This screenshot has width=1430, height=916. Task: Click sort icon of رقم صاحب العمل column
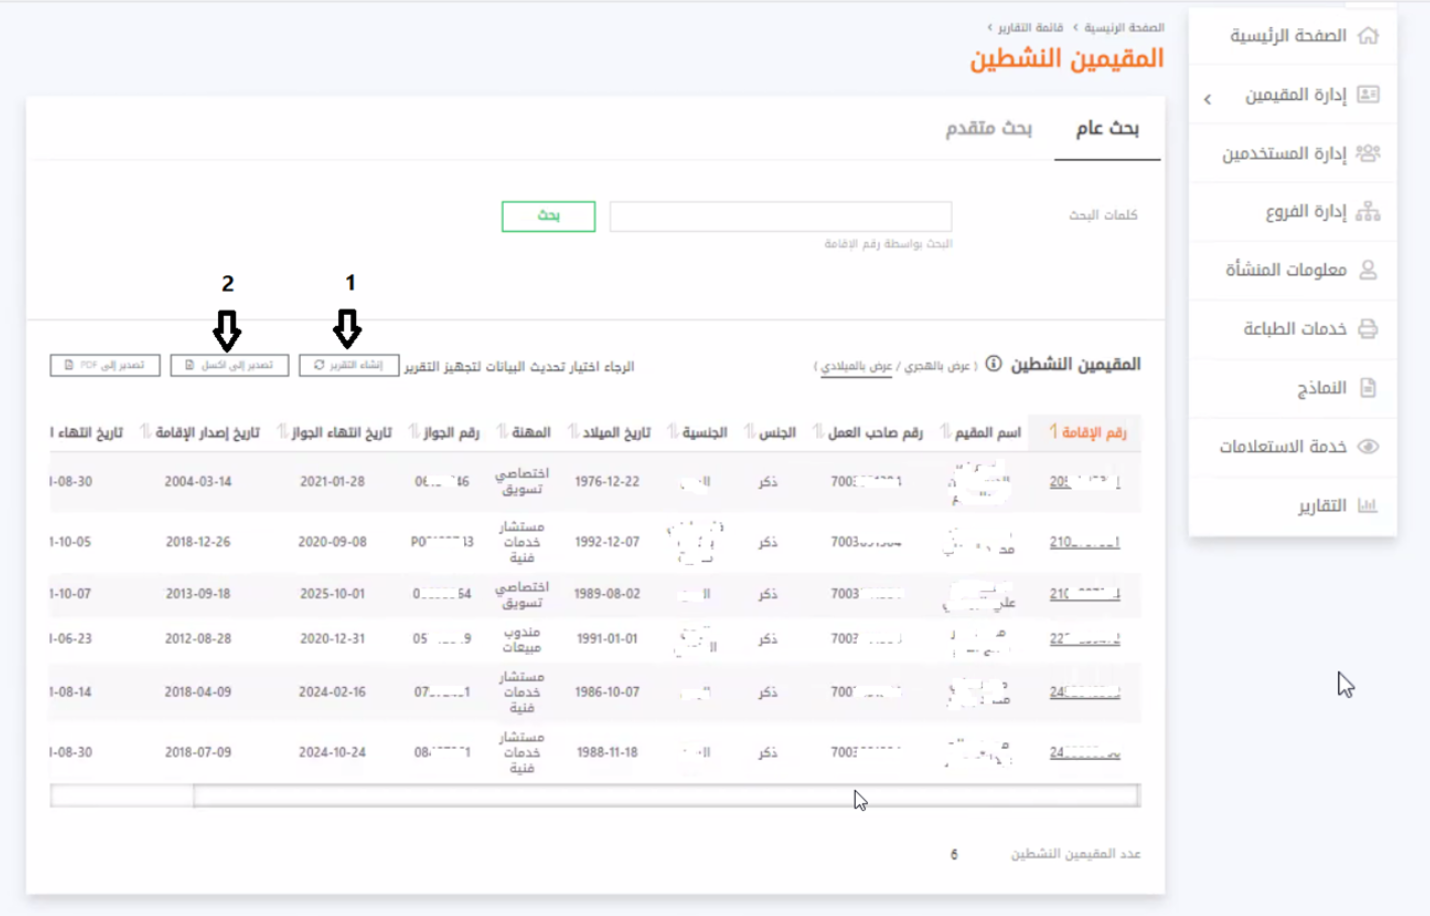(x=818, y=432)
